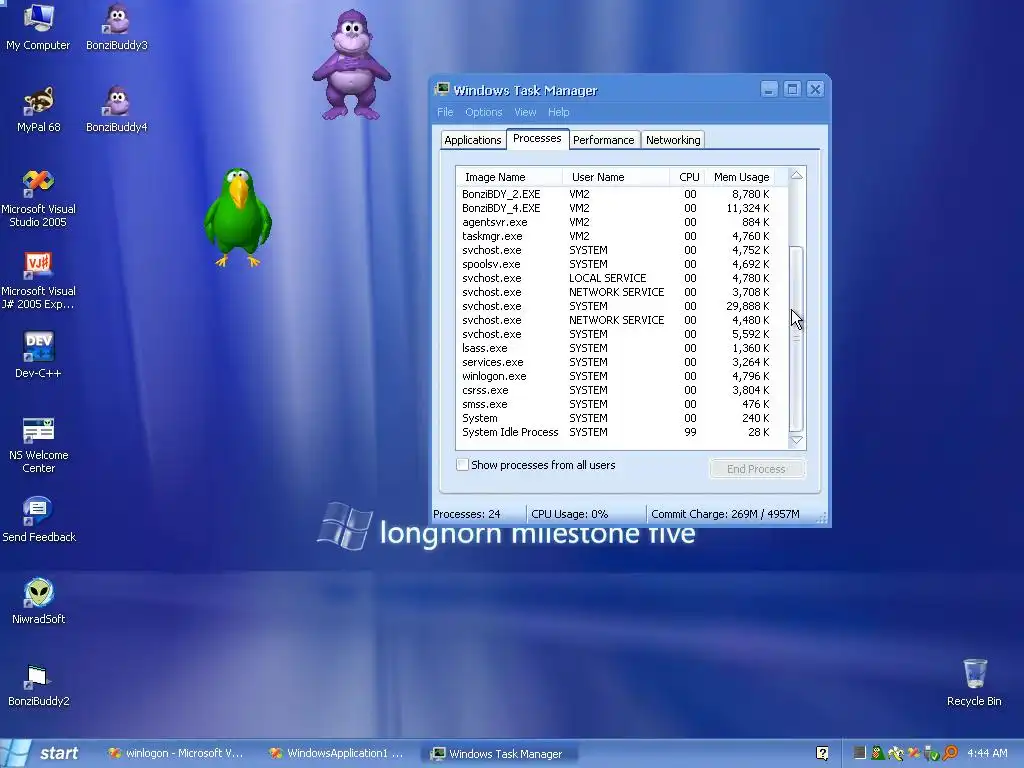The image size is (1024, 768).
Task: Select the Dev-C++ desktop icon
Action: click(x=39, y=355)
